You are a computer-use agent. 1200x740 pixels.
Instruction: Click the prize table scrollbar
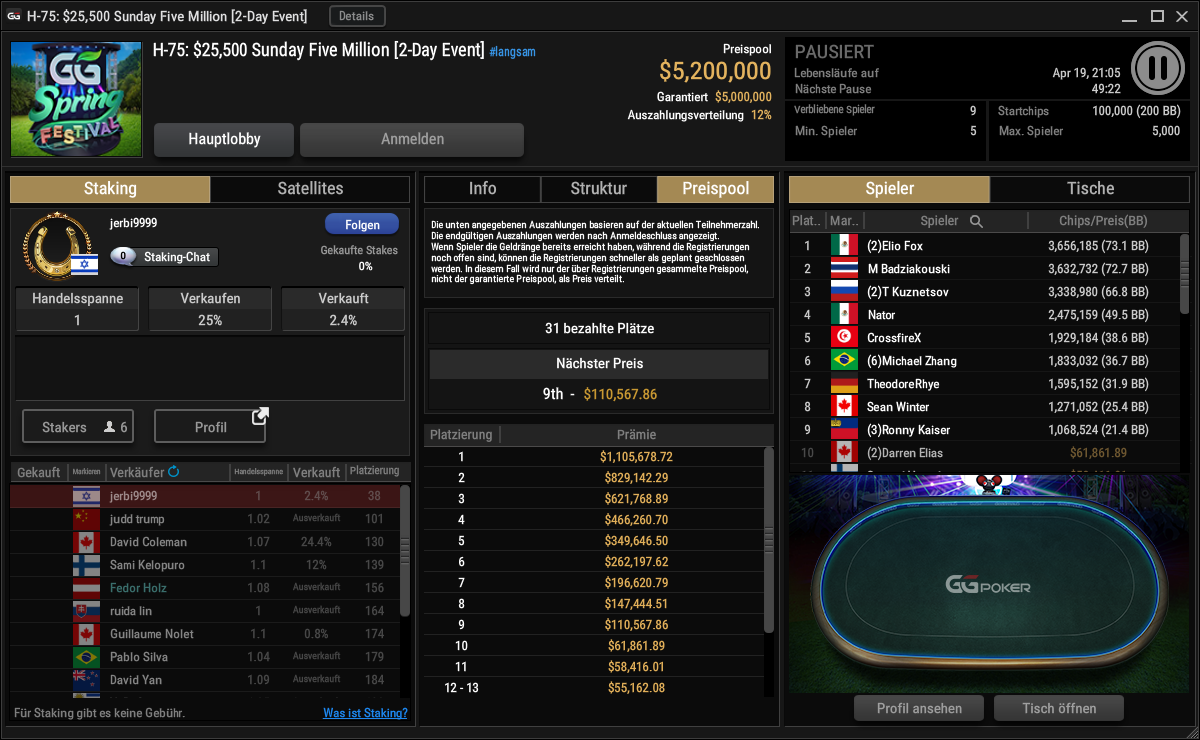[768, 540]
